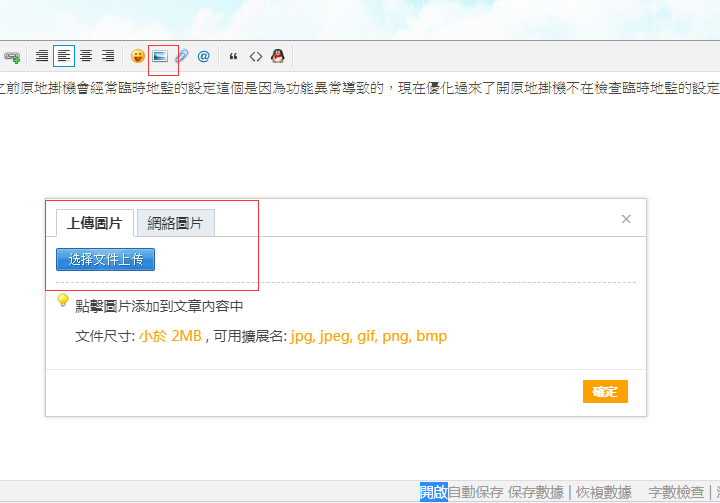The width and height of the screenshot is (720, 503).
Task: Click the QQ penguin icon
Action: pos(278,57)
